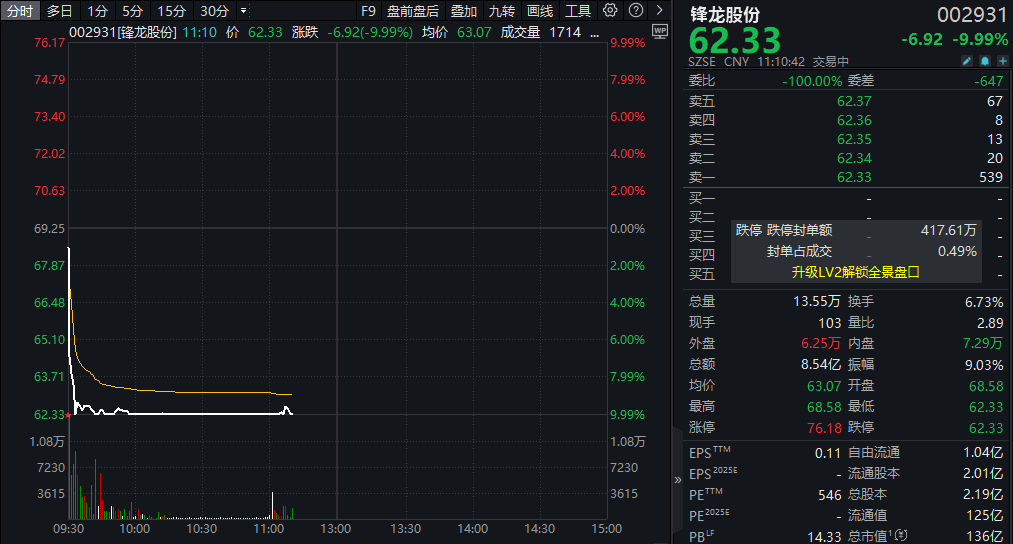Click the right arrow at toolbar end

(659, 11)
